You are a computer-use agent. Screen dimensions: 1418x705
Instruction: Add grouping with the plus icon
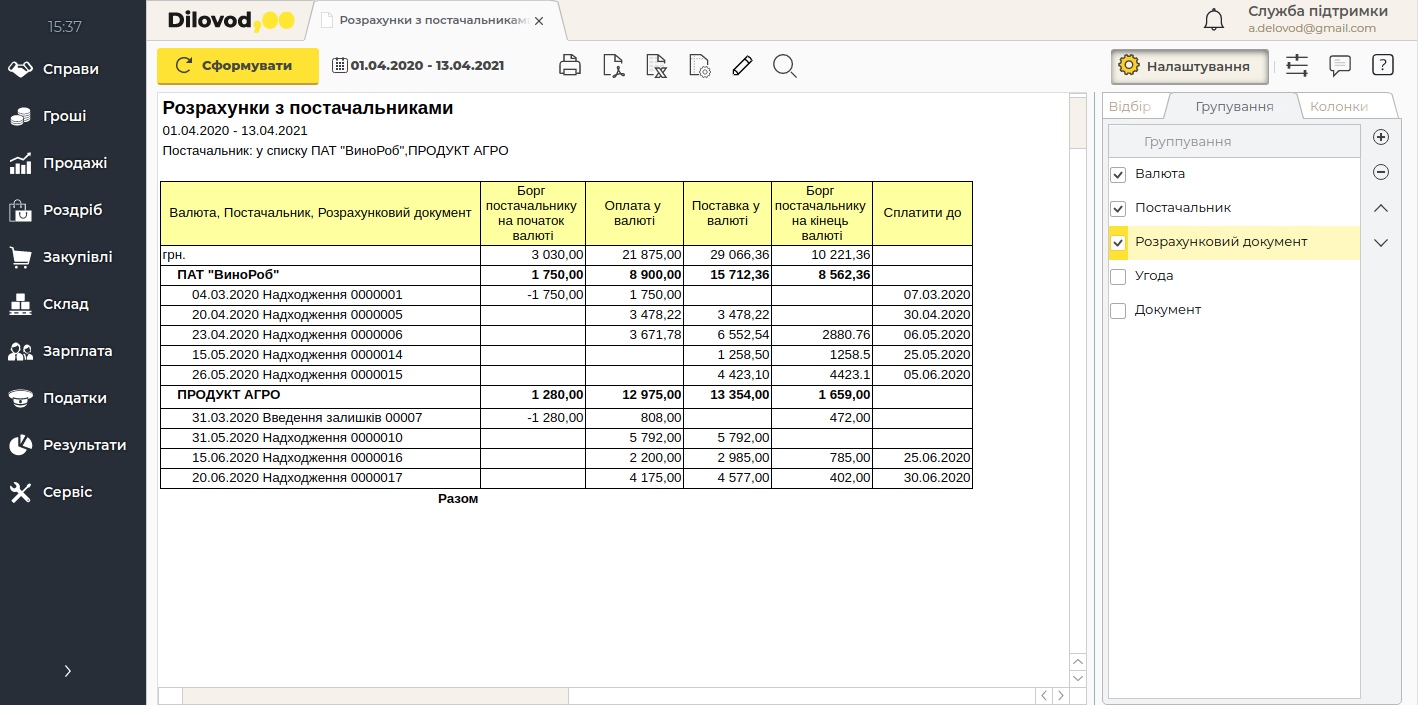coord(1381,137)
